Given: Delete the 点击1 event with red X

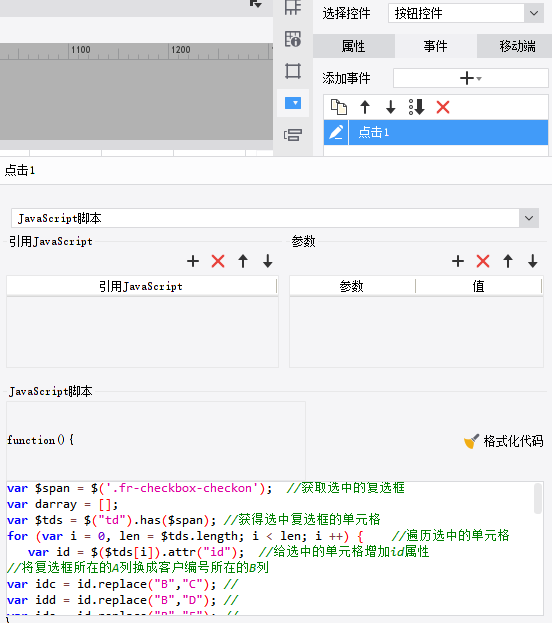Looking at the screenshot, I should 443,107.
